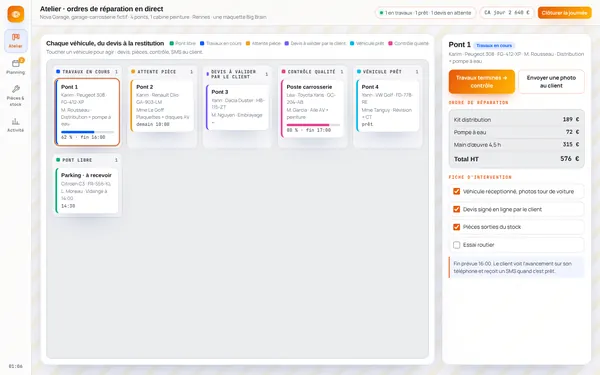Select the Pont 3 vehicle card

click(237, 108)
